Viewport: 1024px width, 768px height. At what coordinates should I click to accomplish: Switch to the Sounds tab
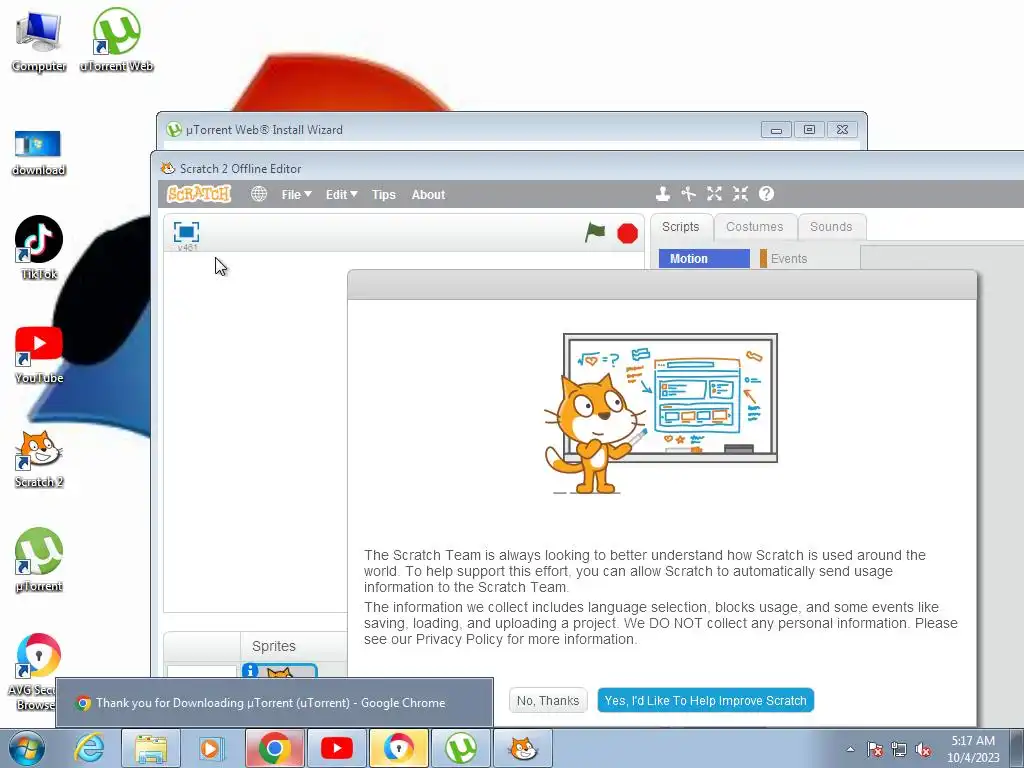pyautogui.click(x=831, y=227)
